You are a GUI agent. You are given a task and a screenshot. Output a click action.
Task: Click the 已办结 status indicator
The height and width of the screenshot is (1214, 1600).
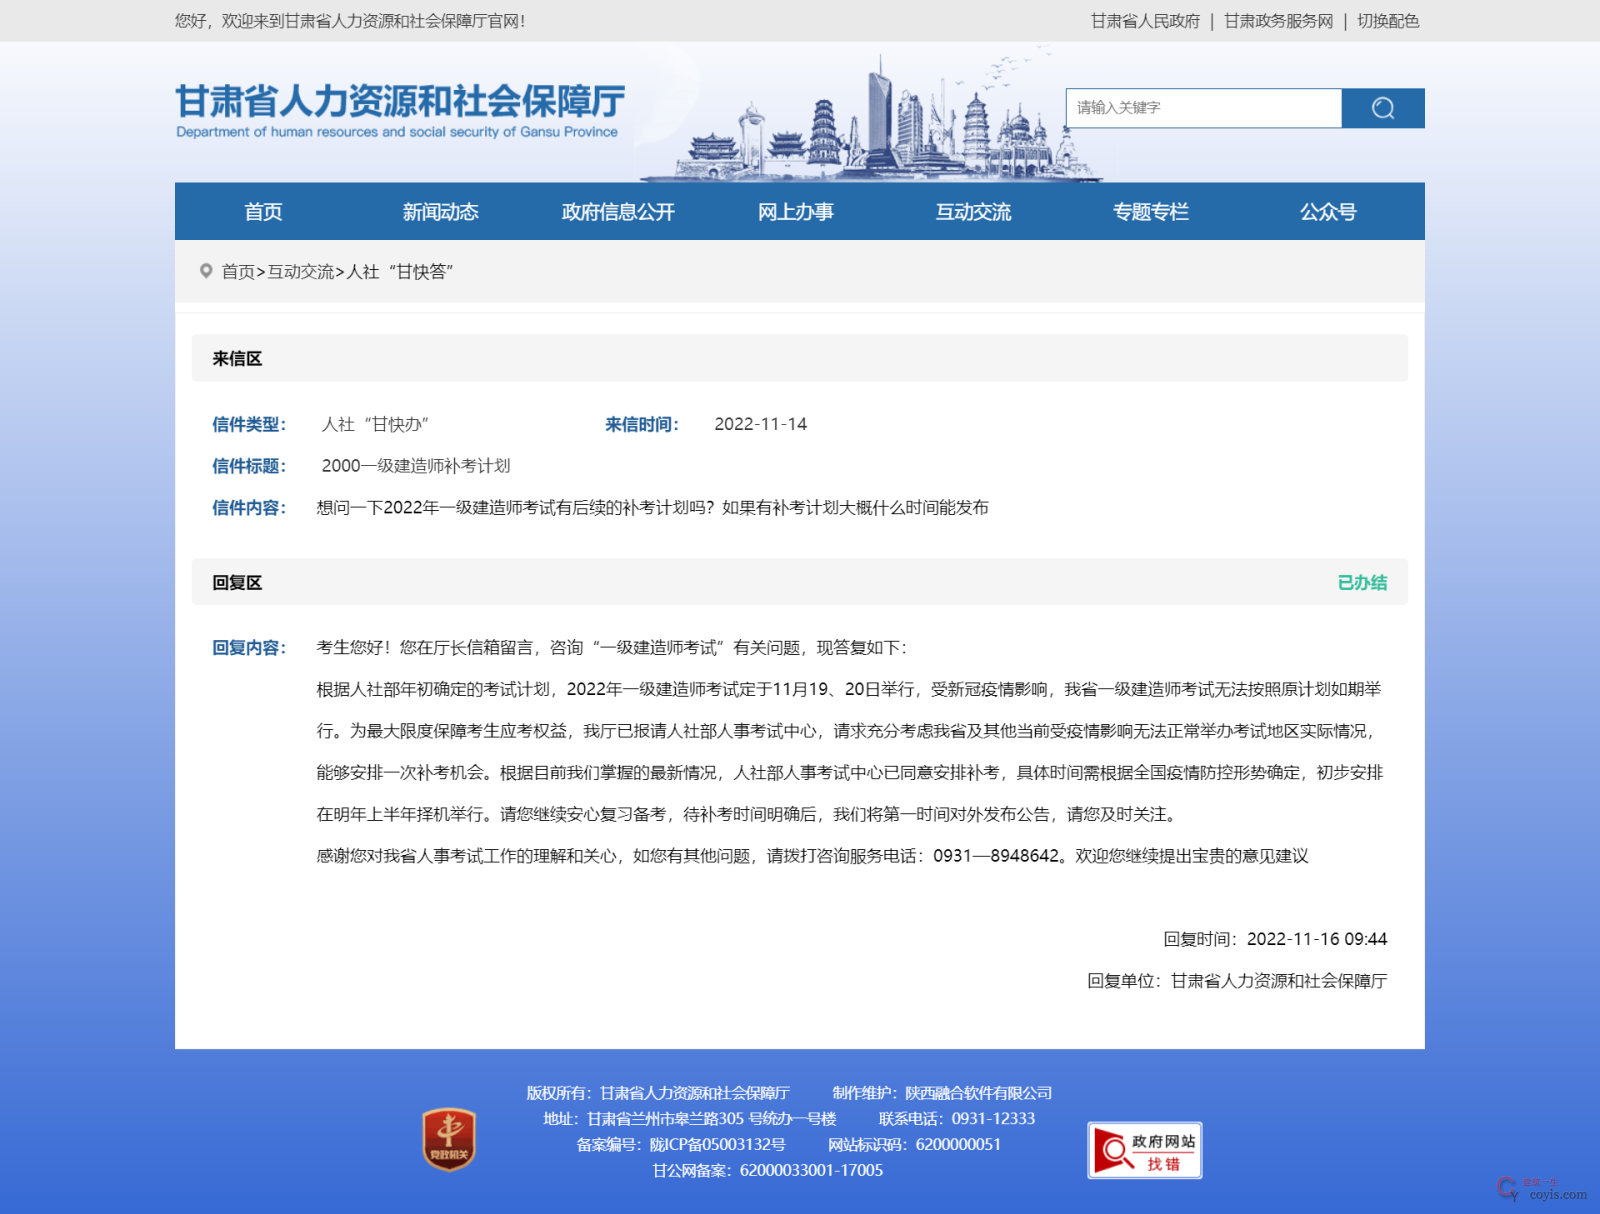1361,582
